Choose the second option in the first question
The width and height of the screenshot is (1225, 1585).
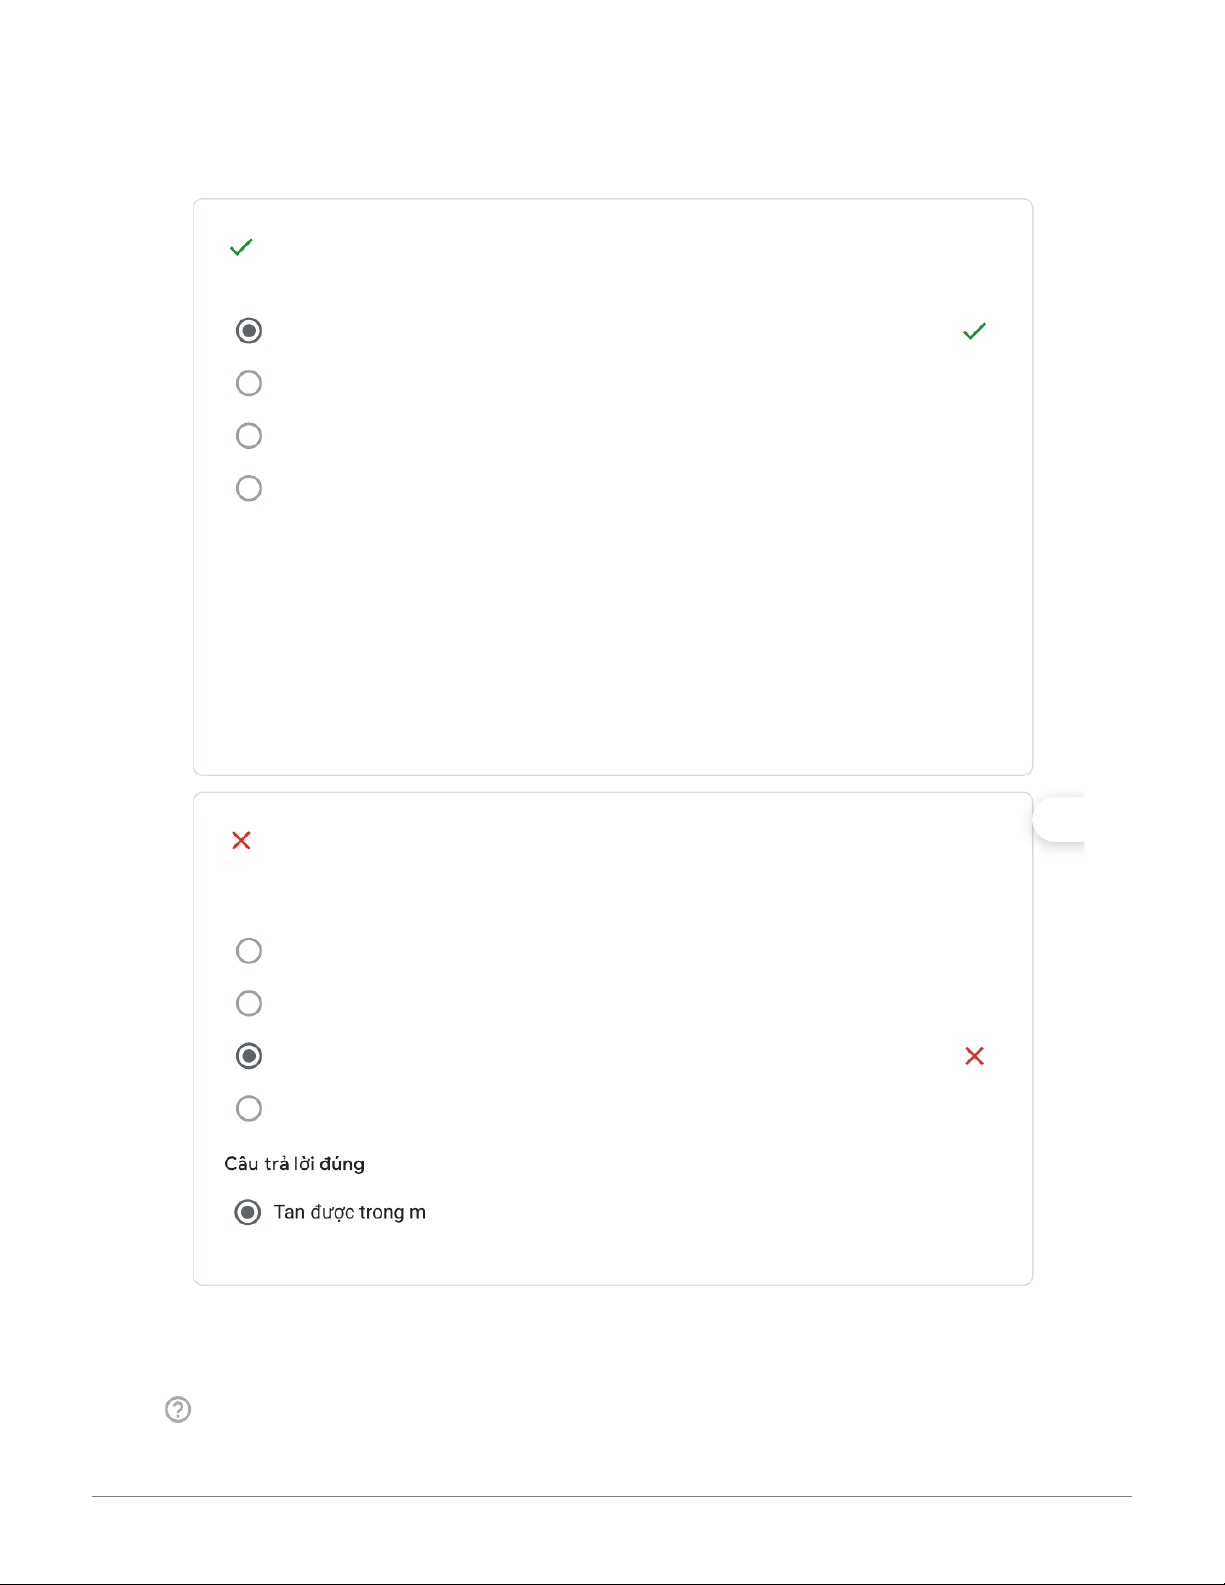(x=249, y=383)
